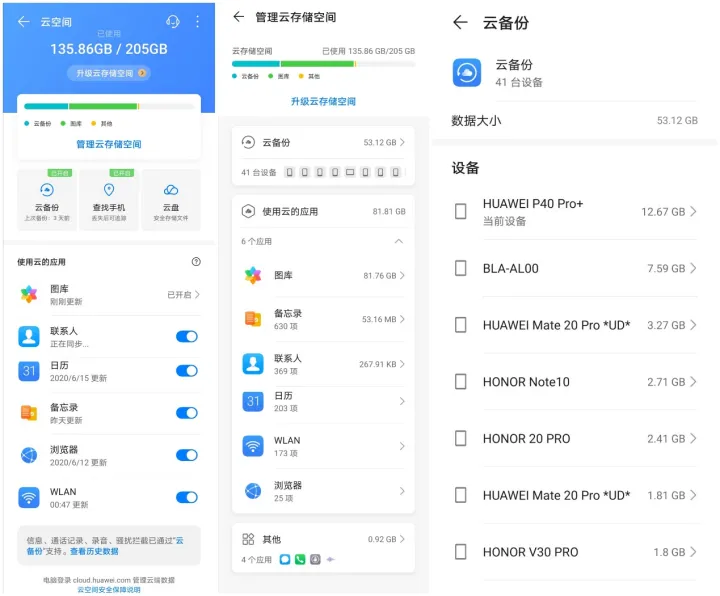Screen dimensions: 720x596
Task: Collapse 6 个应用 list chevron
Action: coord(399,242)
